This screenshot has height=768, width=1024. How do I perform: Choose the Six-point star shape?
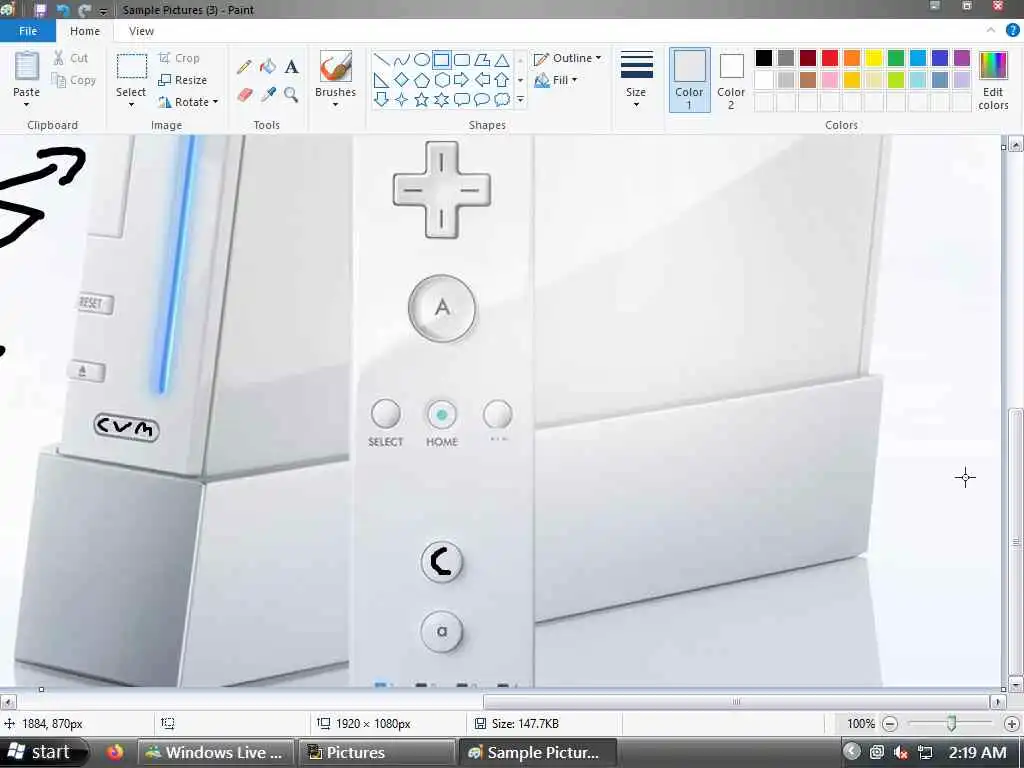click(441, 99)
